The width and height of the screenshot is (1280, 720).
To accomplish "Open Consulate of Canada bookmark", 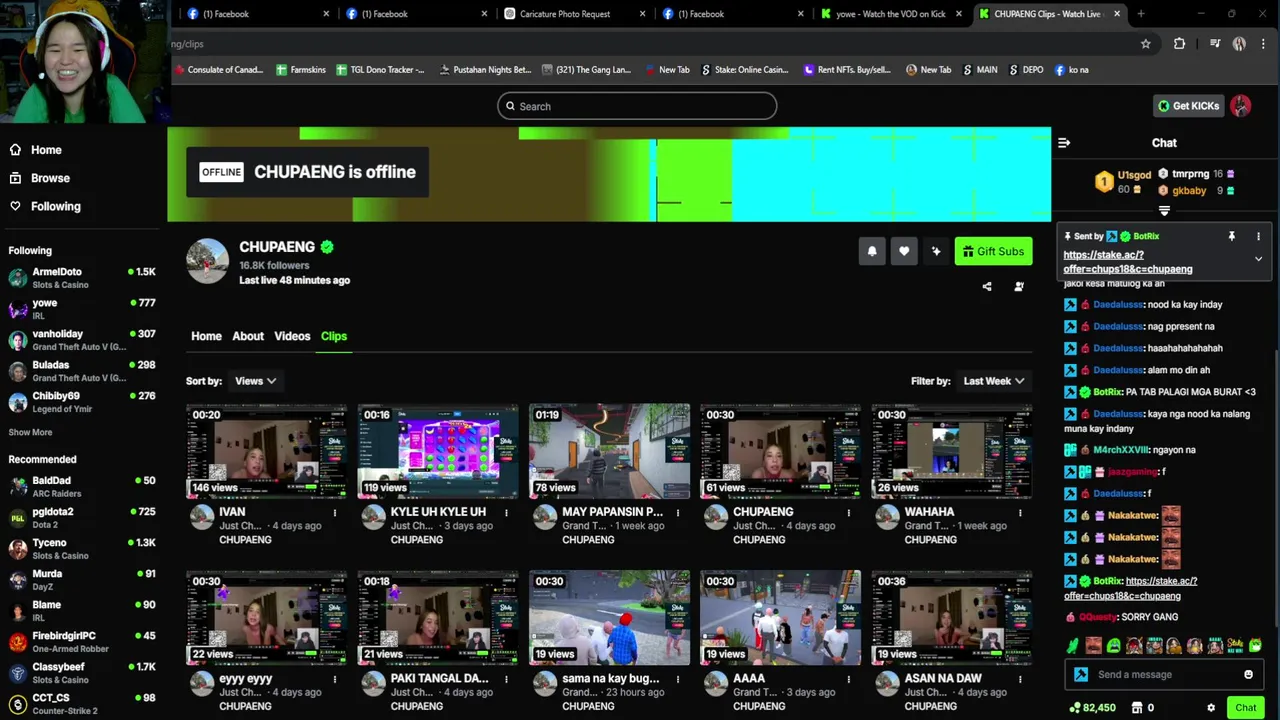I will click(x=218, y=70).
